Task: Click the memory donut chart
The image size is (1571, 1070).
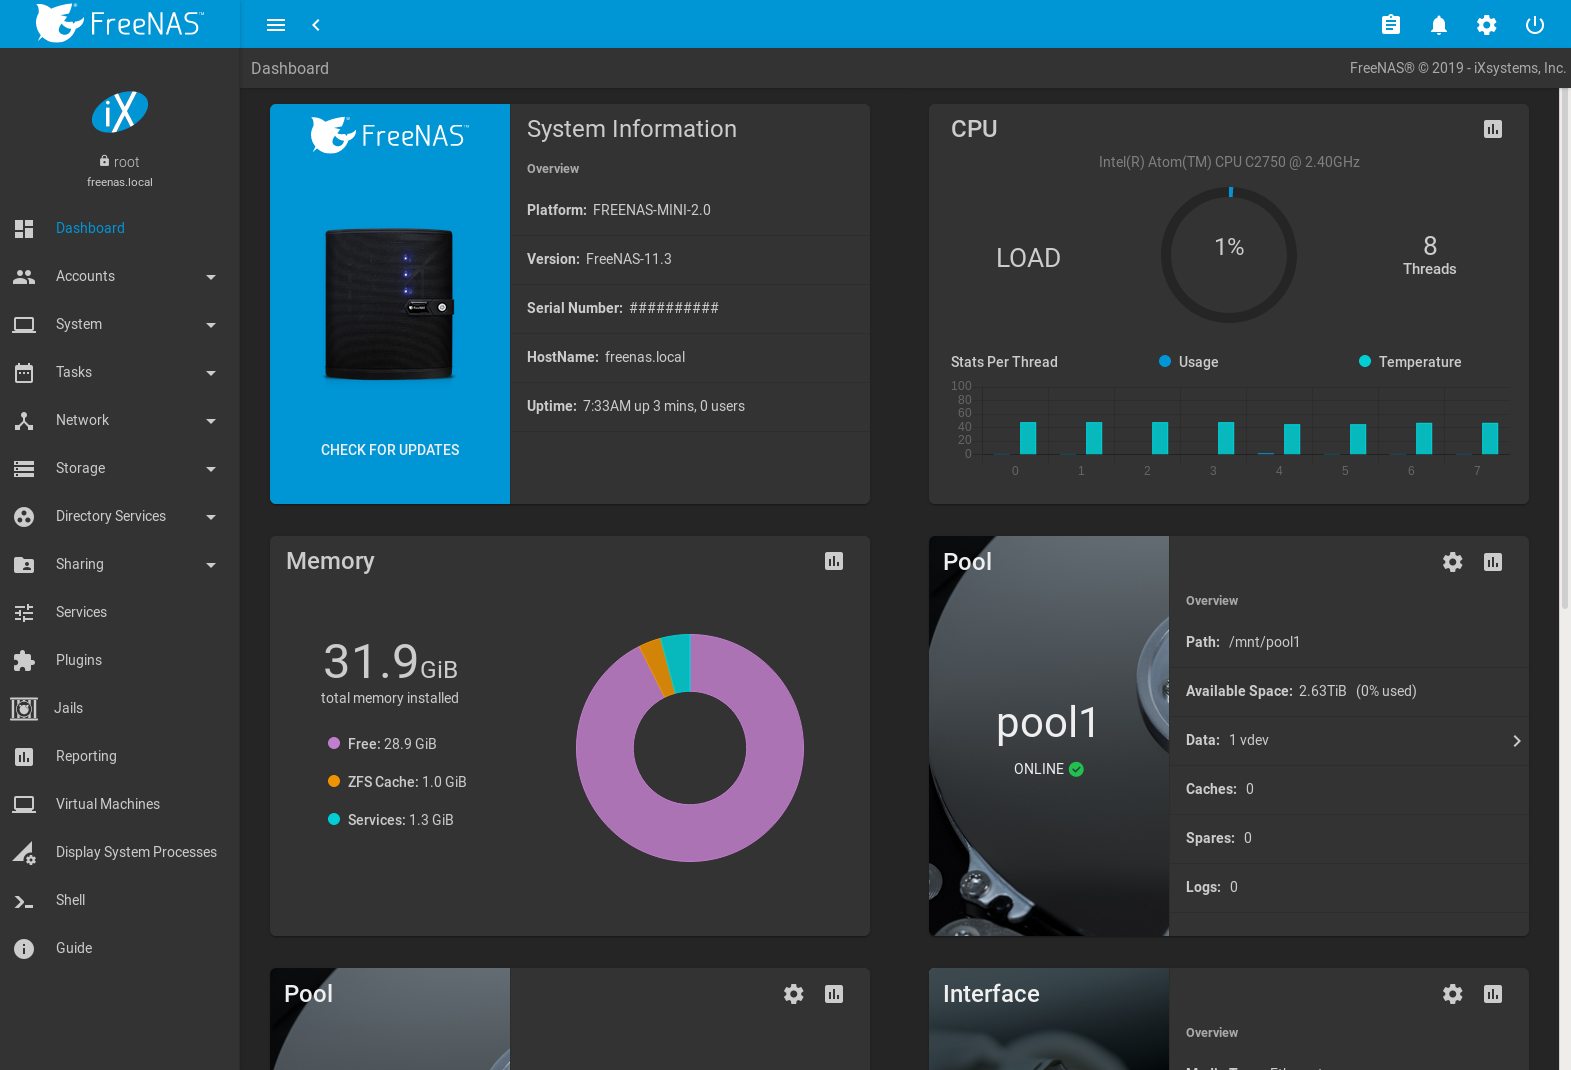Action: [690, 747]
